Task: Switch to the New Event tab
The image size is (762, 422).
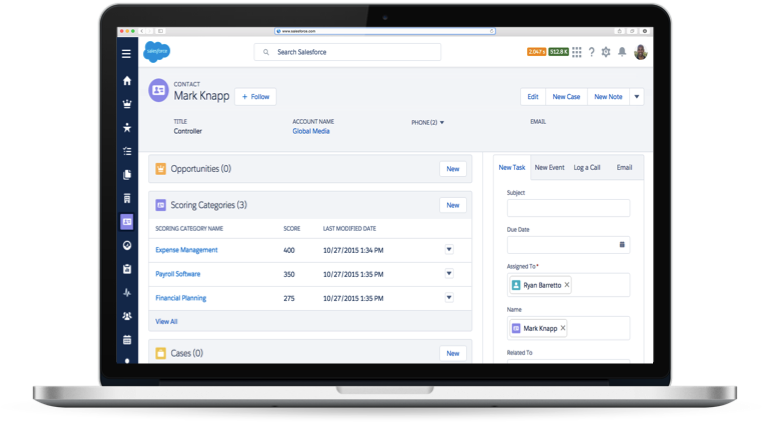Action: tap(550, 167)
